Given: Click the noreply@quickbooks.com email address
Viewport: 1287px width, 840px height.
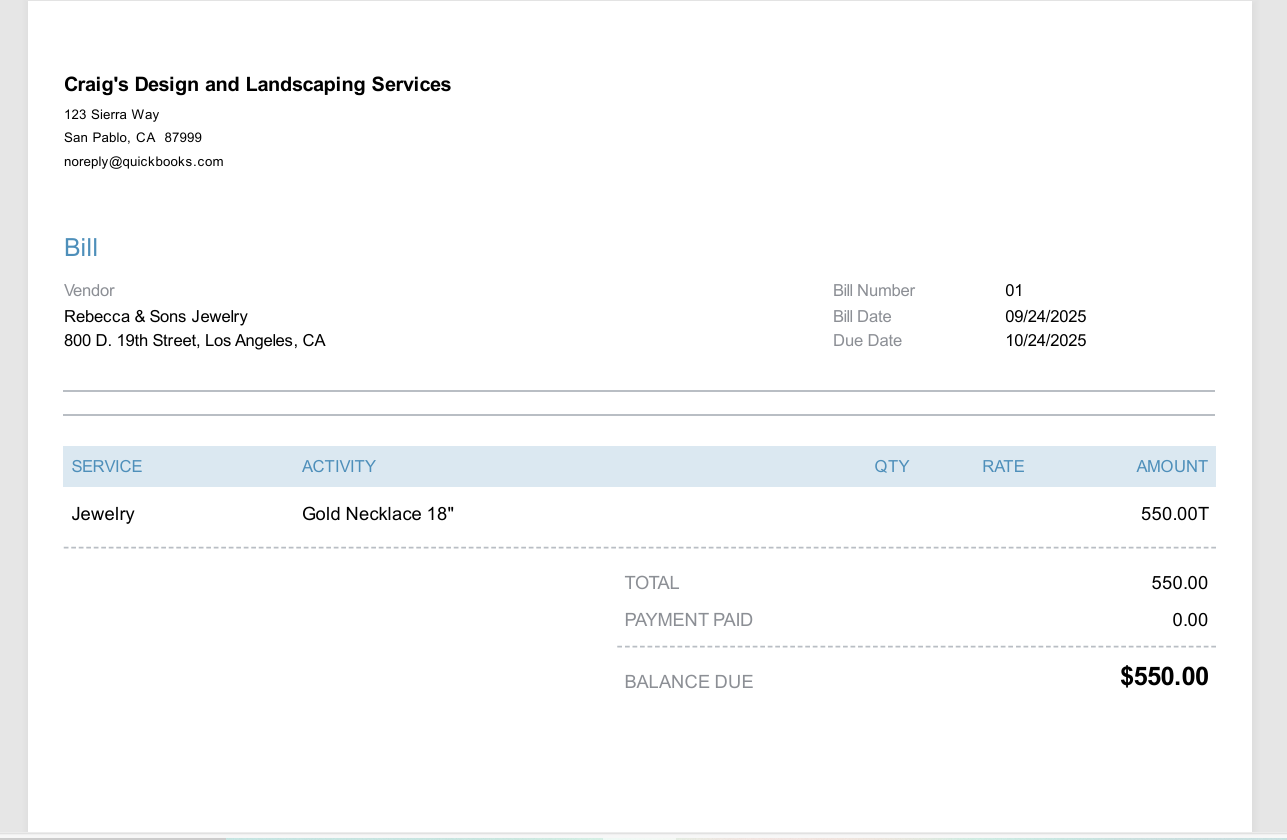Looking at the screenshot, I should [143, 162].
